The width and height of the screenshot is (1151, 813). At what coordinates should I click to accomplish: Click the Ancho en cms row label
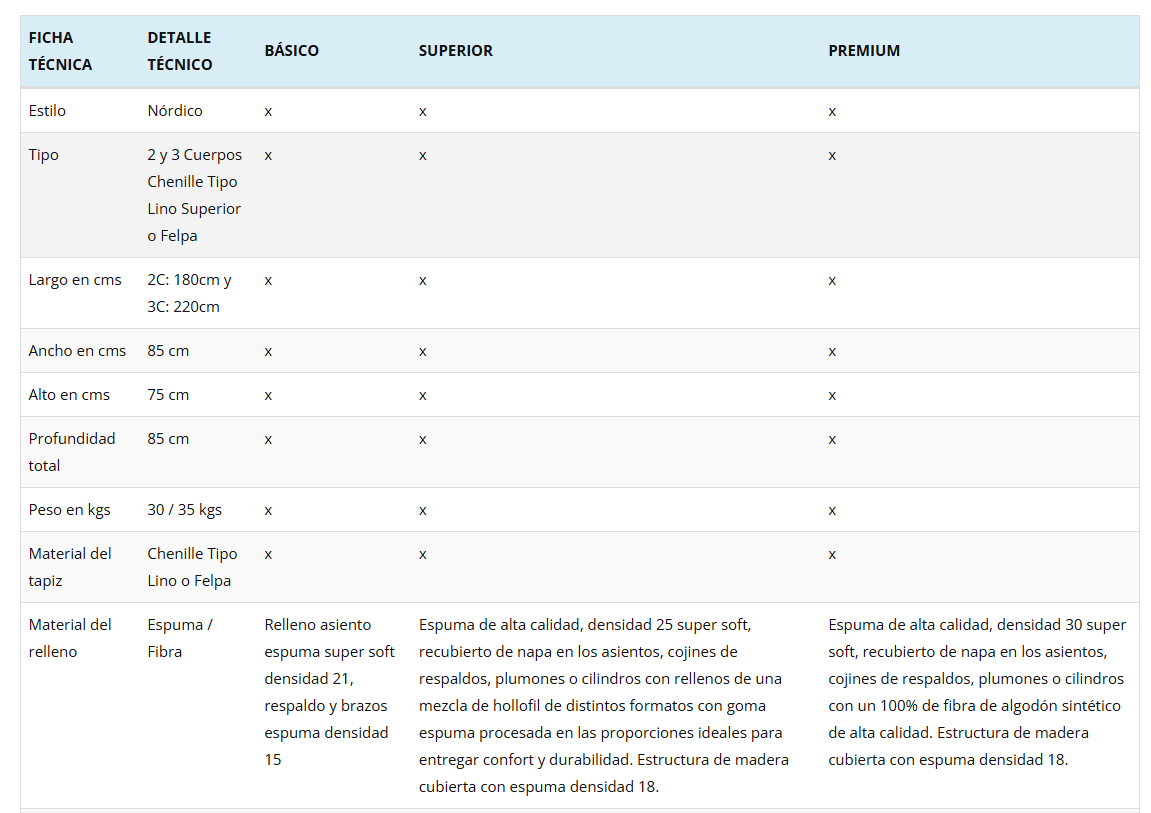point(77,351)
